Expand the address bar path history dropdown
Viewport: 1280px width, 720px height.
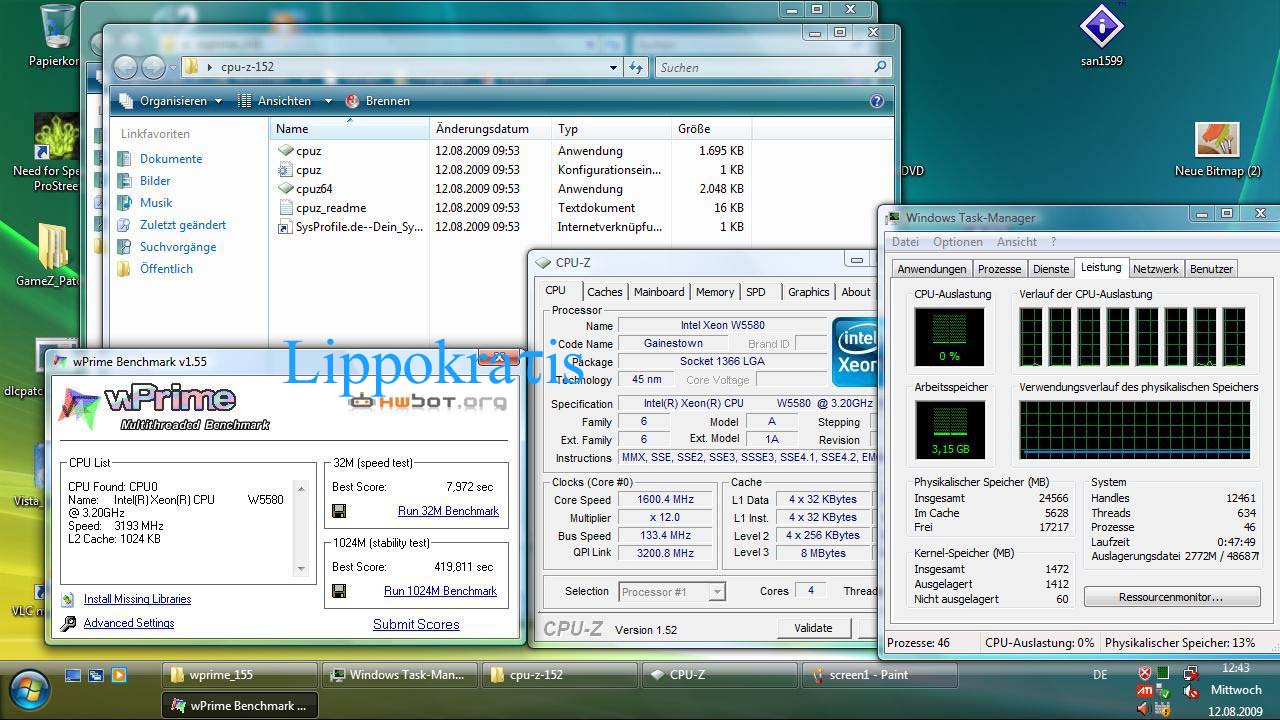[613, 67]
